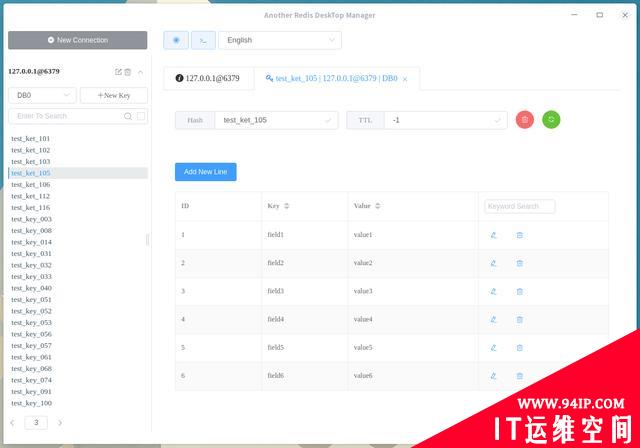Go to next key list page

[x=60, y=423]
